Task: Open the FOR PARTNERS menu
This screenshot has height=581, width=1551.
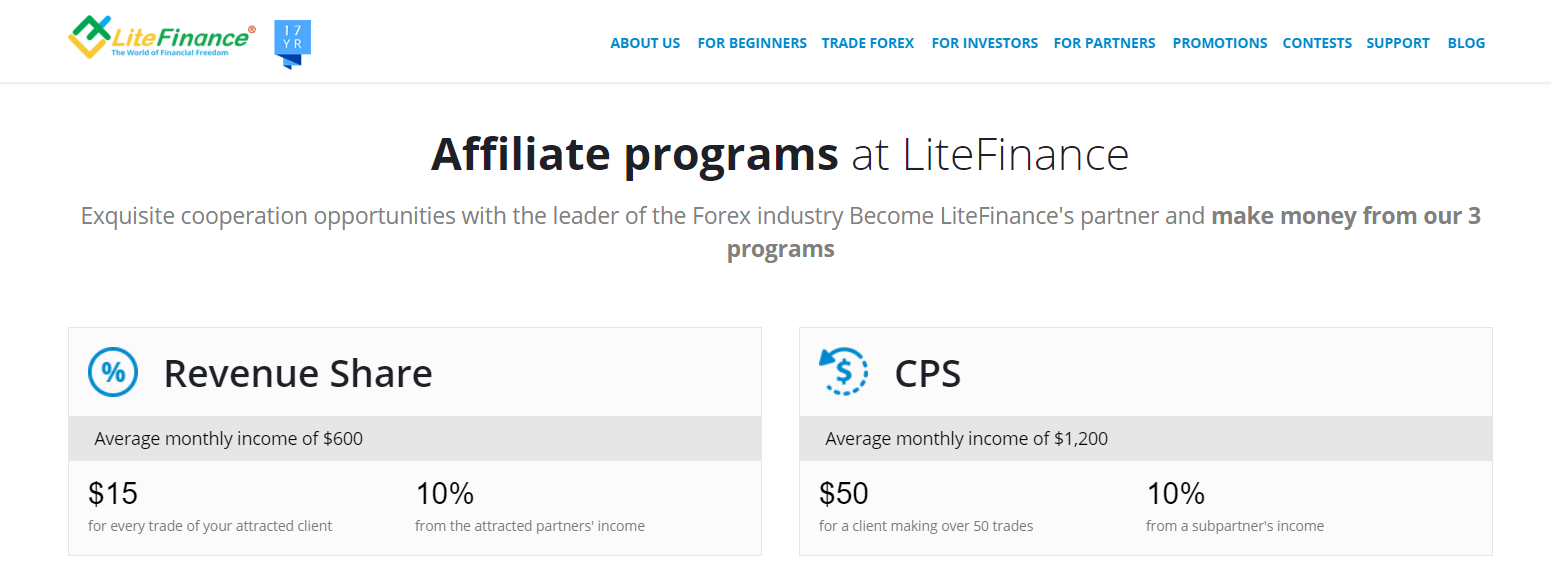Action: 1104,43
